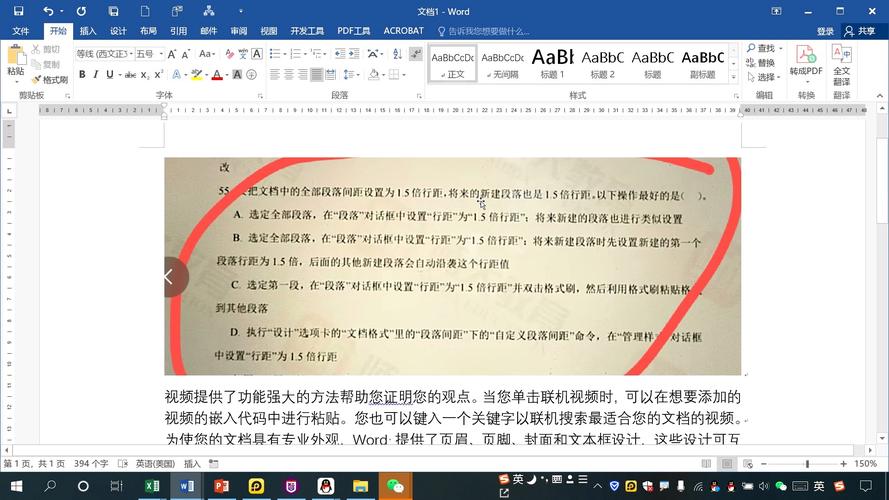This screenshot has width=889, height=500.
Task: Click the Enclose Characters circle icon
Action: point(252,74)
